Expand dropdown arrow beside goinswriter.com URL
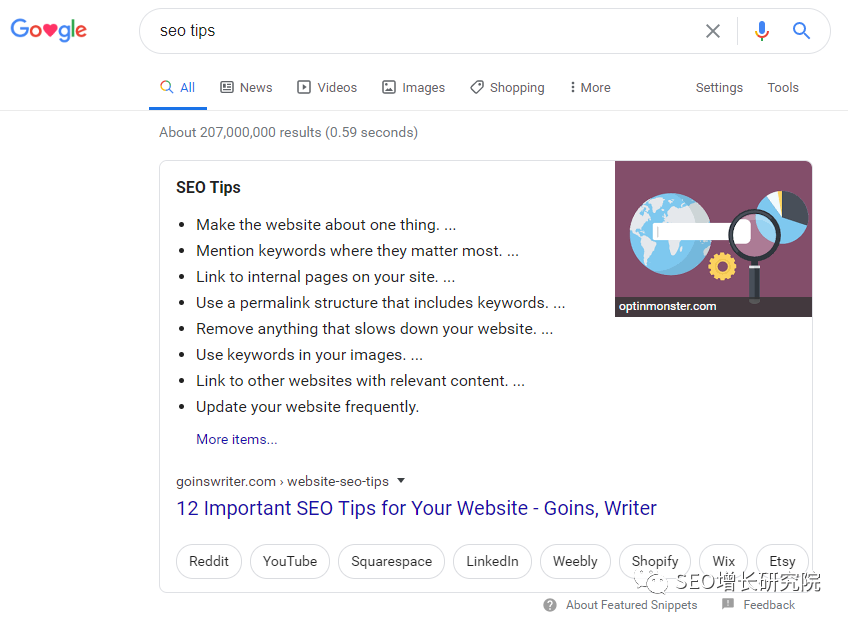The image size is (848, 619). click(x=401, y=481)
